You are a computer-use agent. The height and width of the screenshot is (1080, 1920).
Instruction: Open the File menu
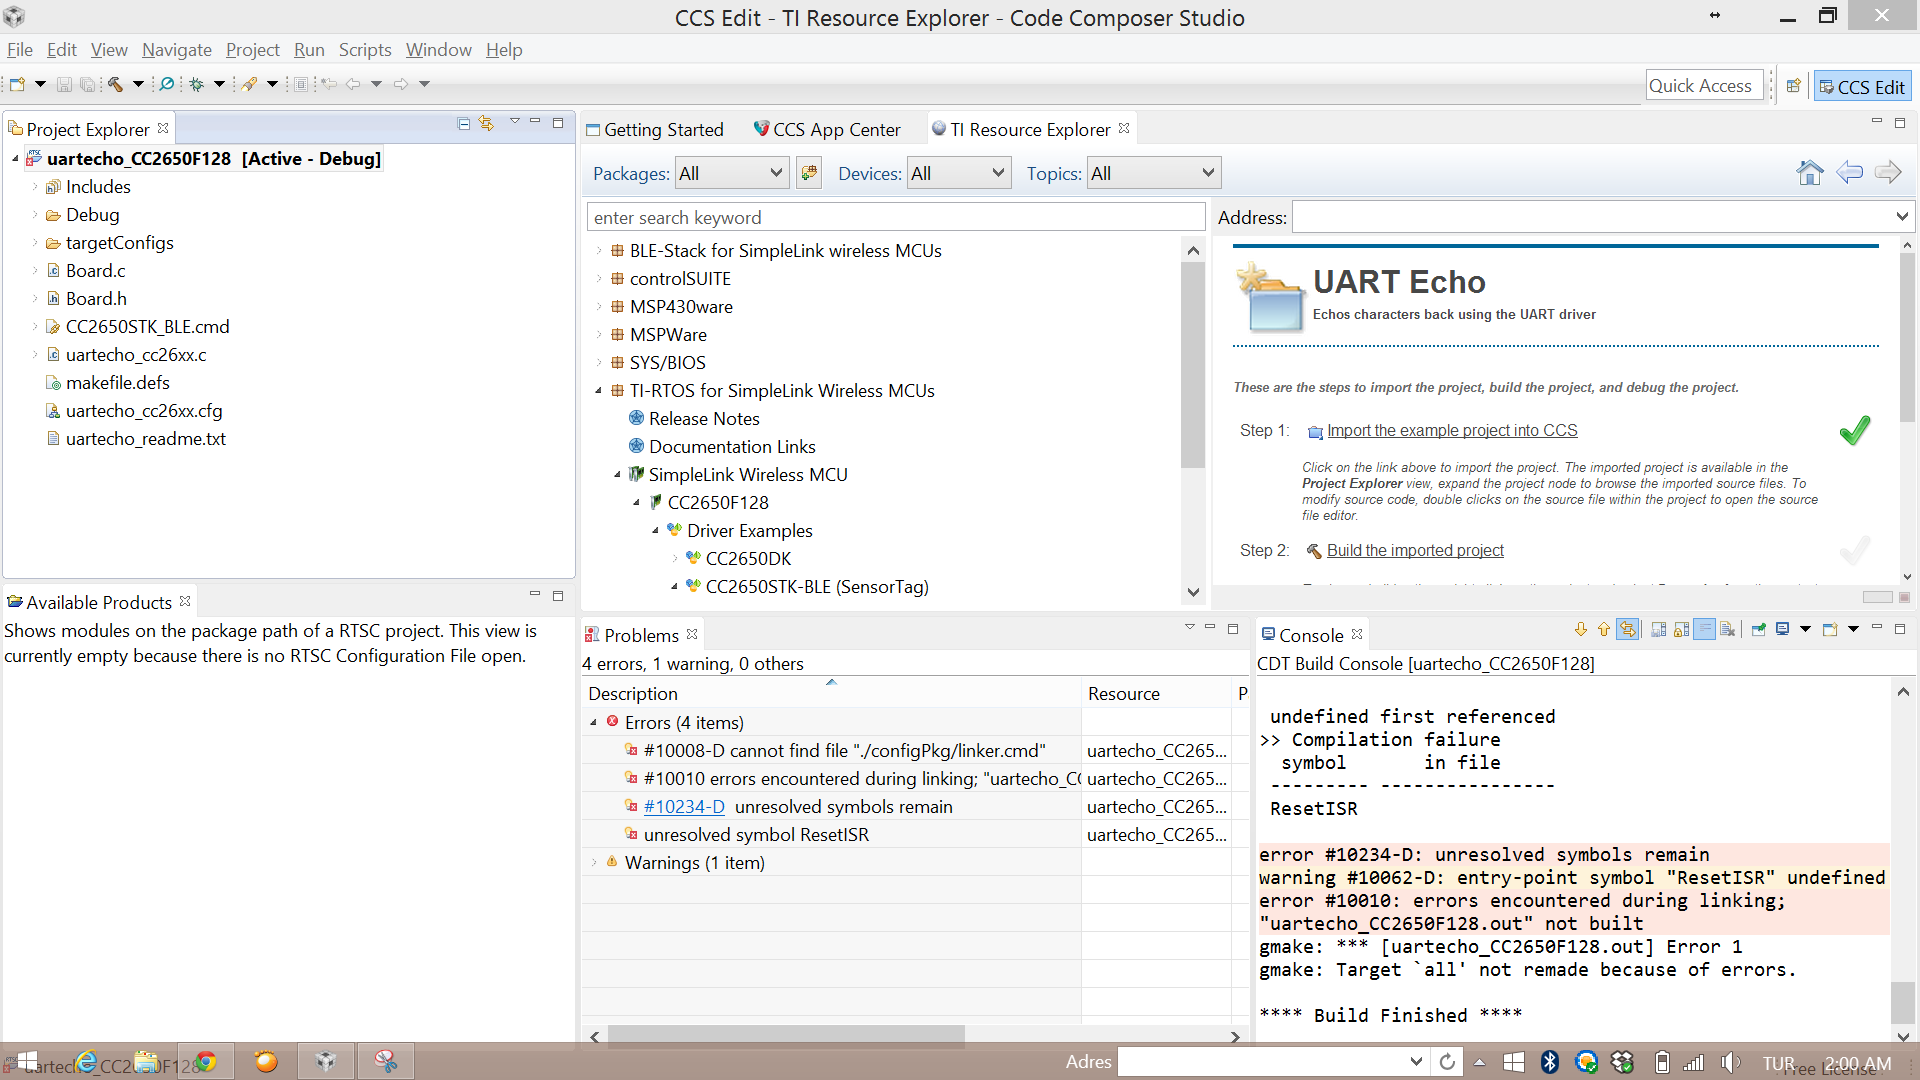tap(19, 50)
